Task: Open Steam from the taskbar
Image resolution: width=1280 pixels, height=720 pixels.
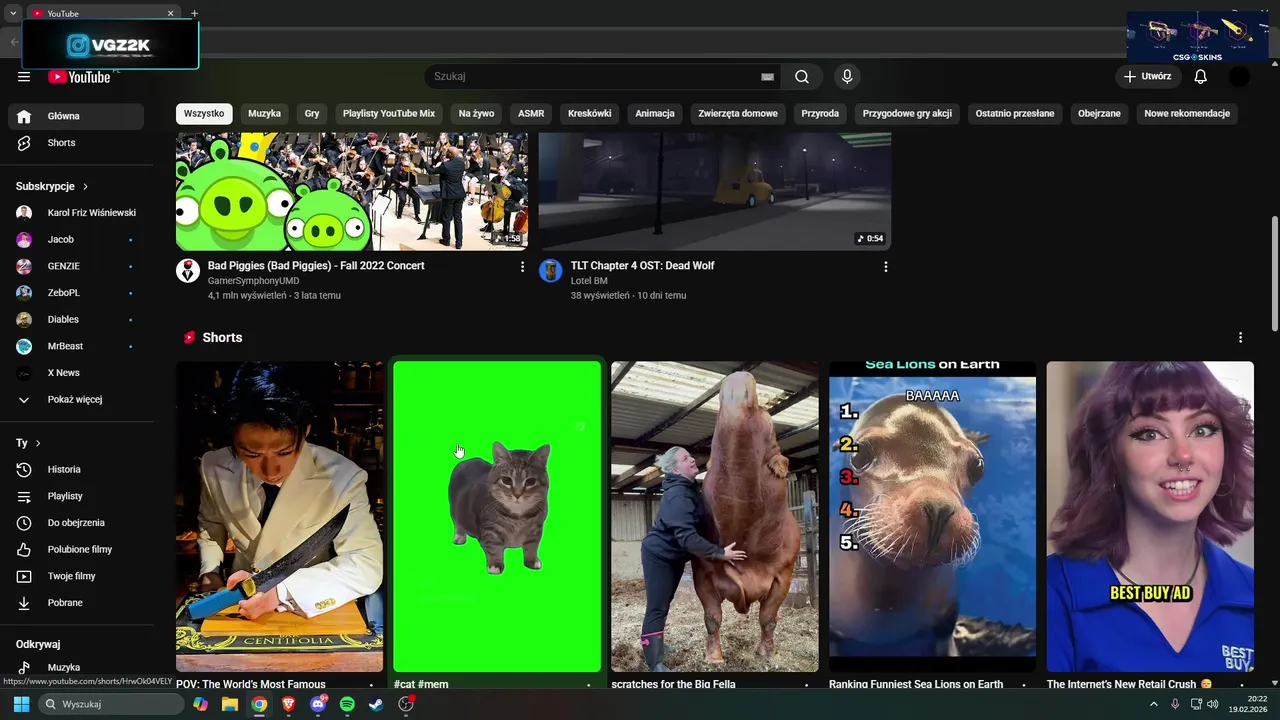Action: pyautogui.click(x=376, y=704)
